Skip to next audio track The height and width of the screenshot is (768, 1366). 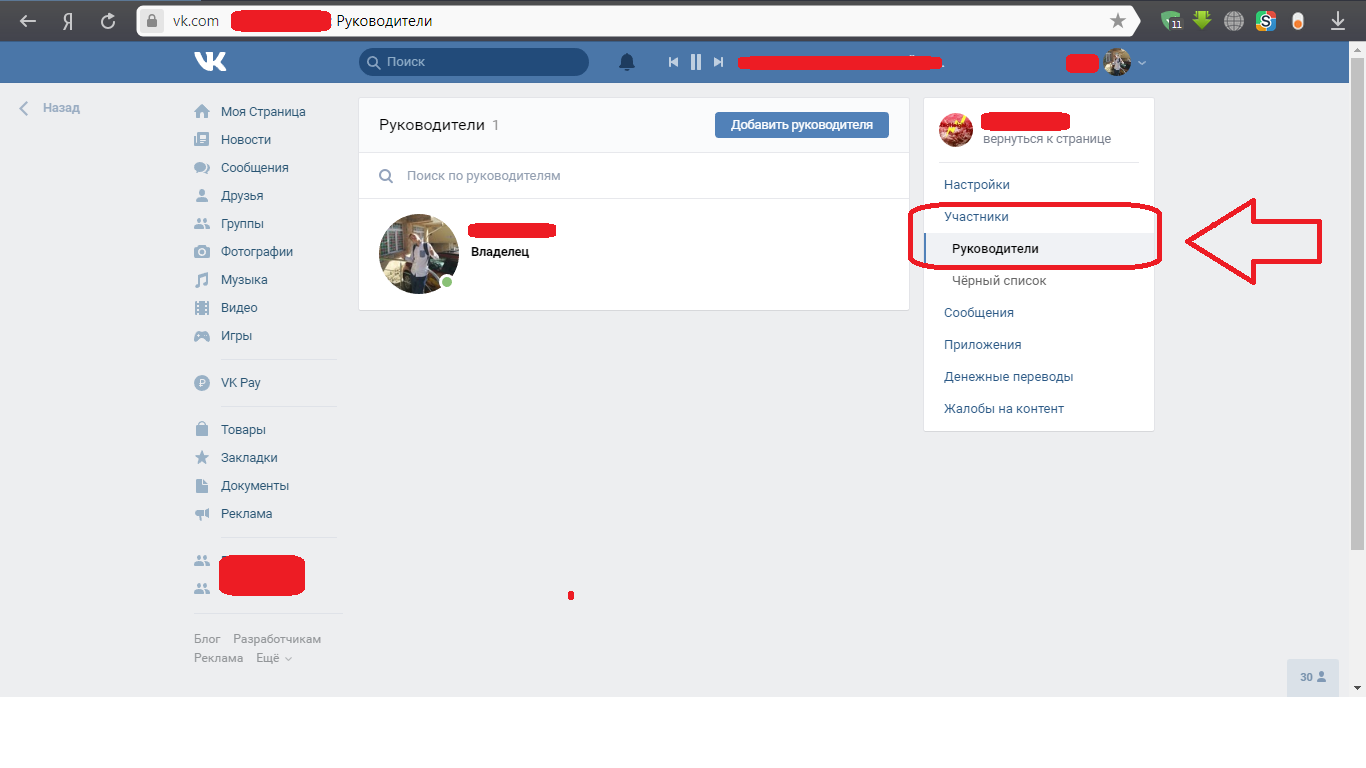point(718,62)
